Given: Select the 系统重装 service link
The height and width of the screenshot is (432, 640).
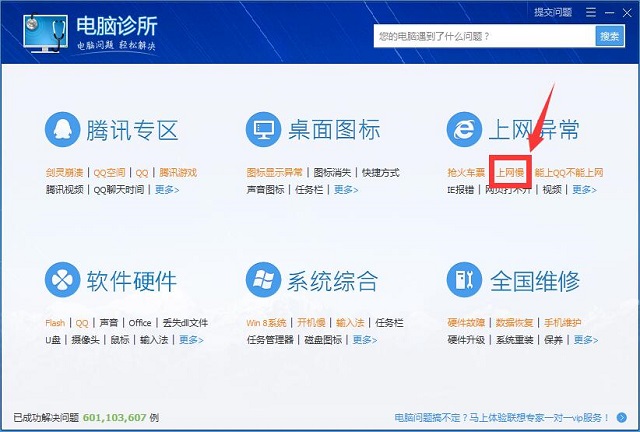Looking at the screenshot, I should pyautogui.click(x=514, y=340).
